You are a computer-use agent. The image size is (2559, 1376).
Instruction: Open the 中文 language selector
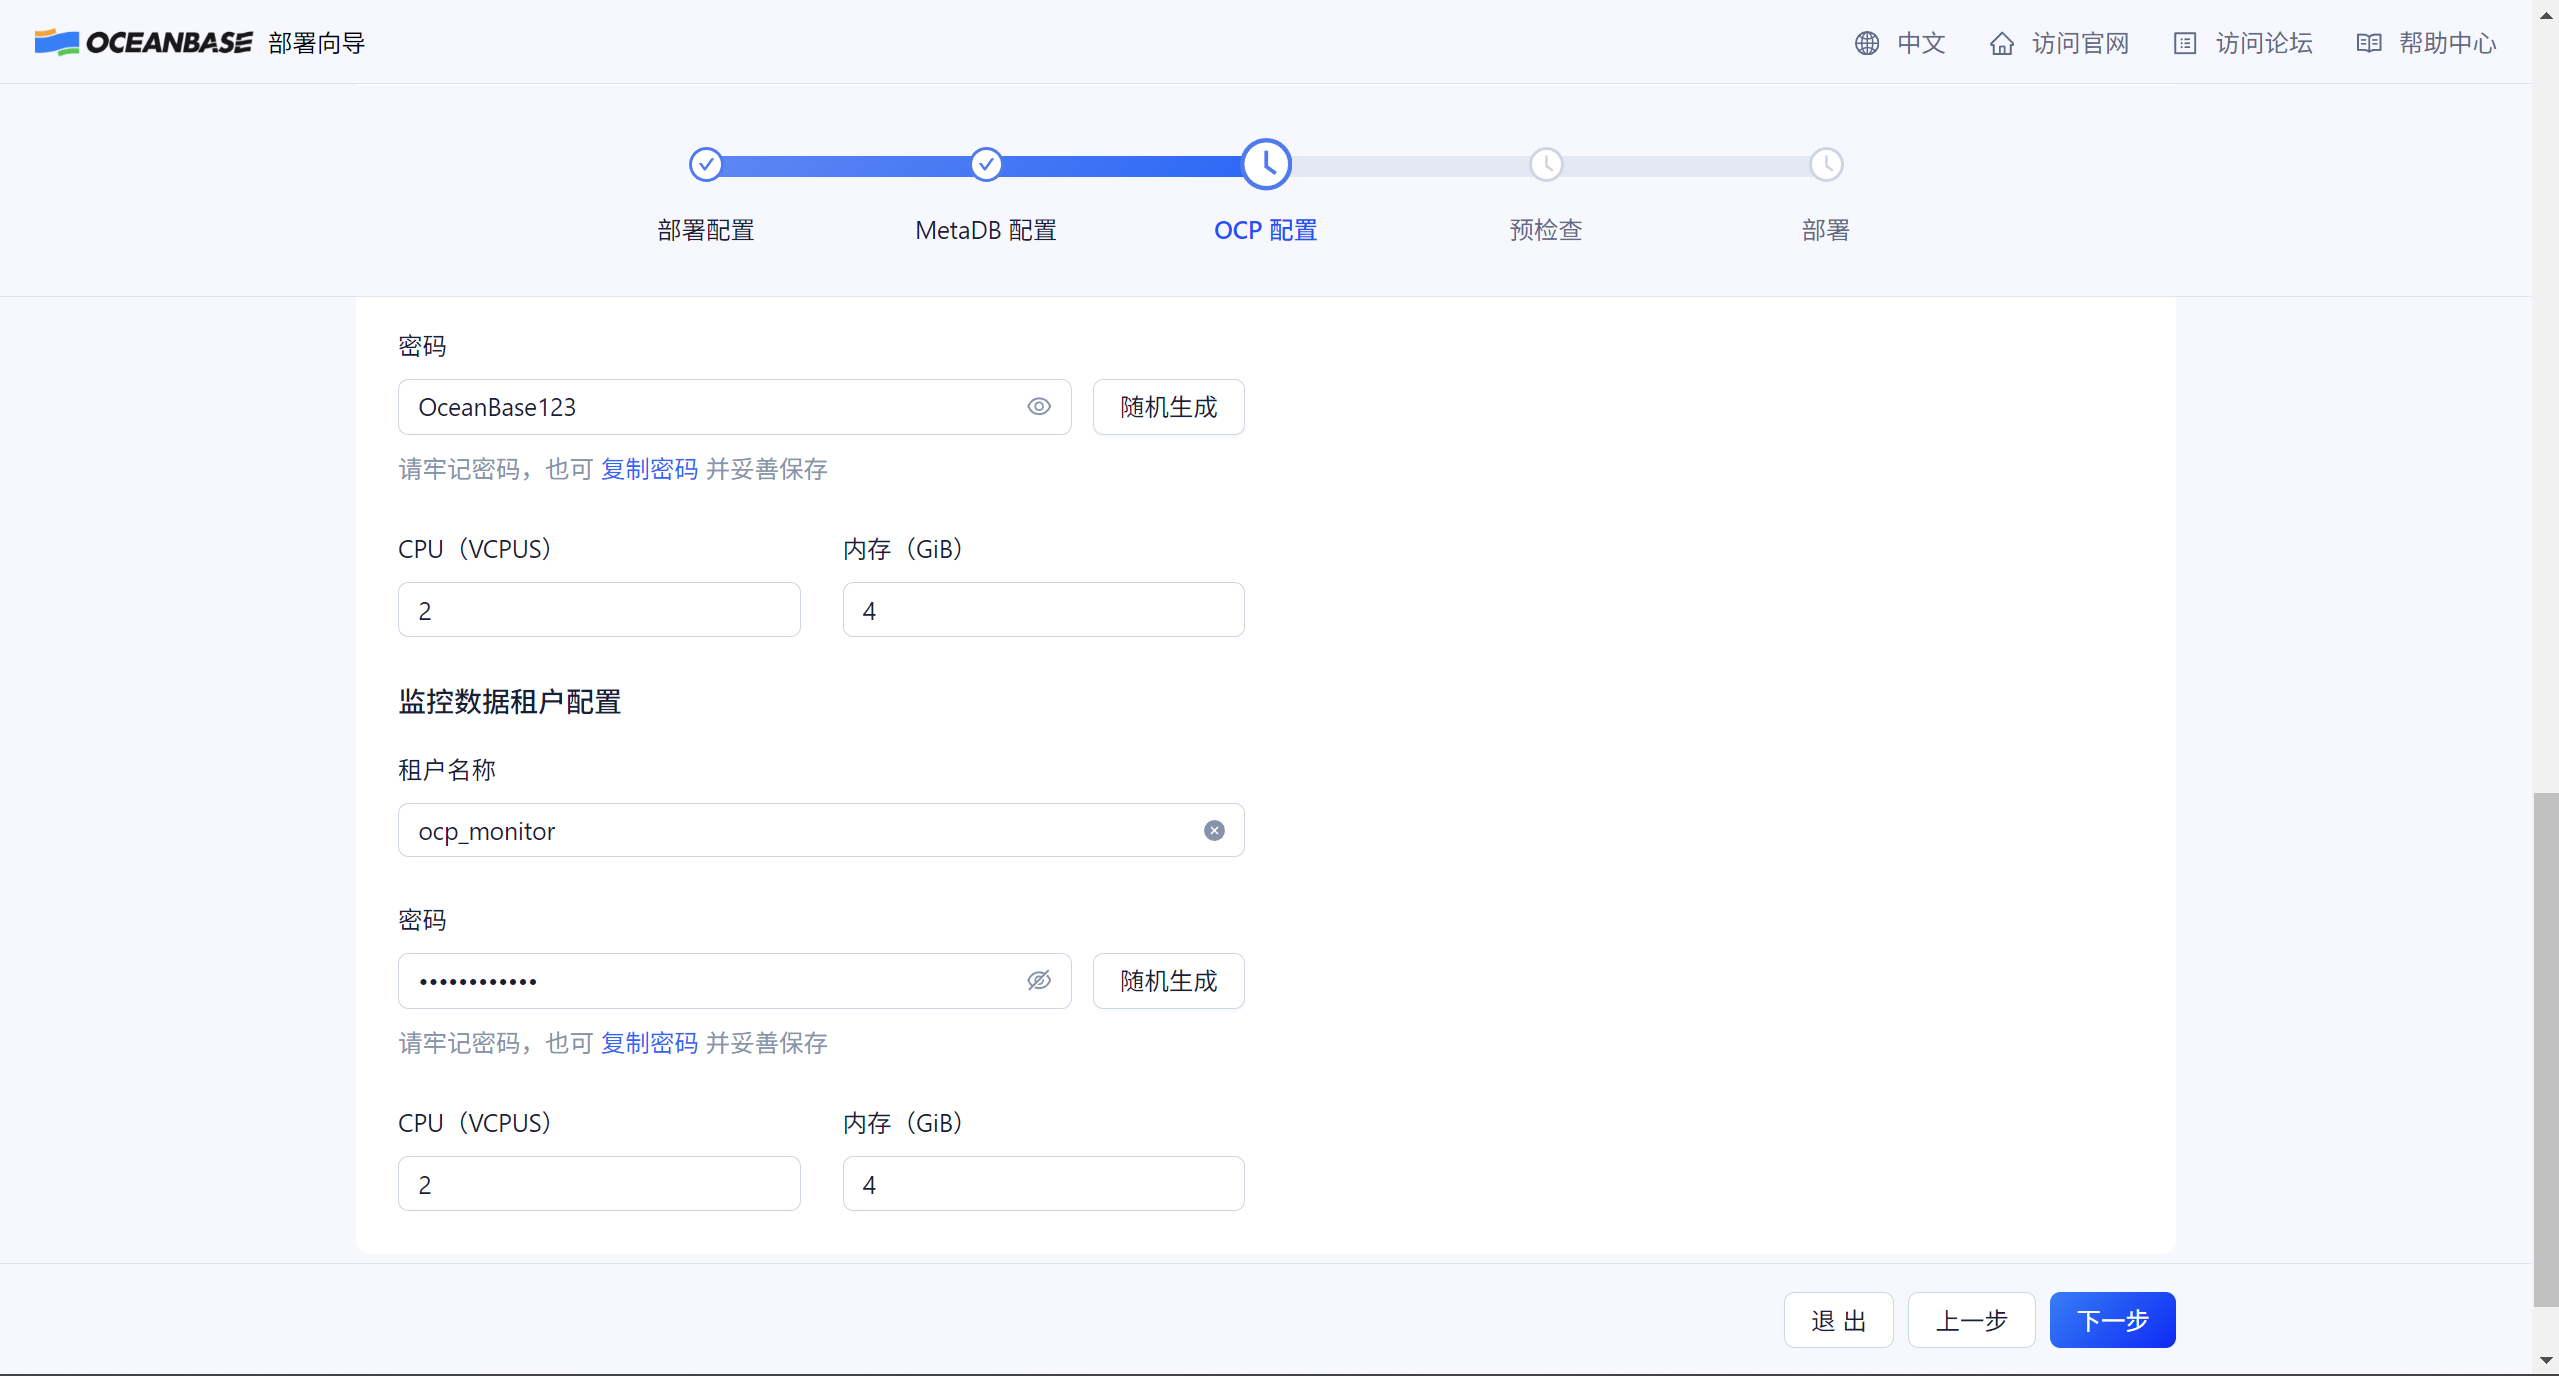click(x=1920, y=43)
